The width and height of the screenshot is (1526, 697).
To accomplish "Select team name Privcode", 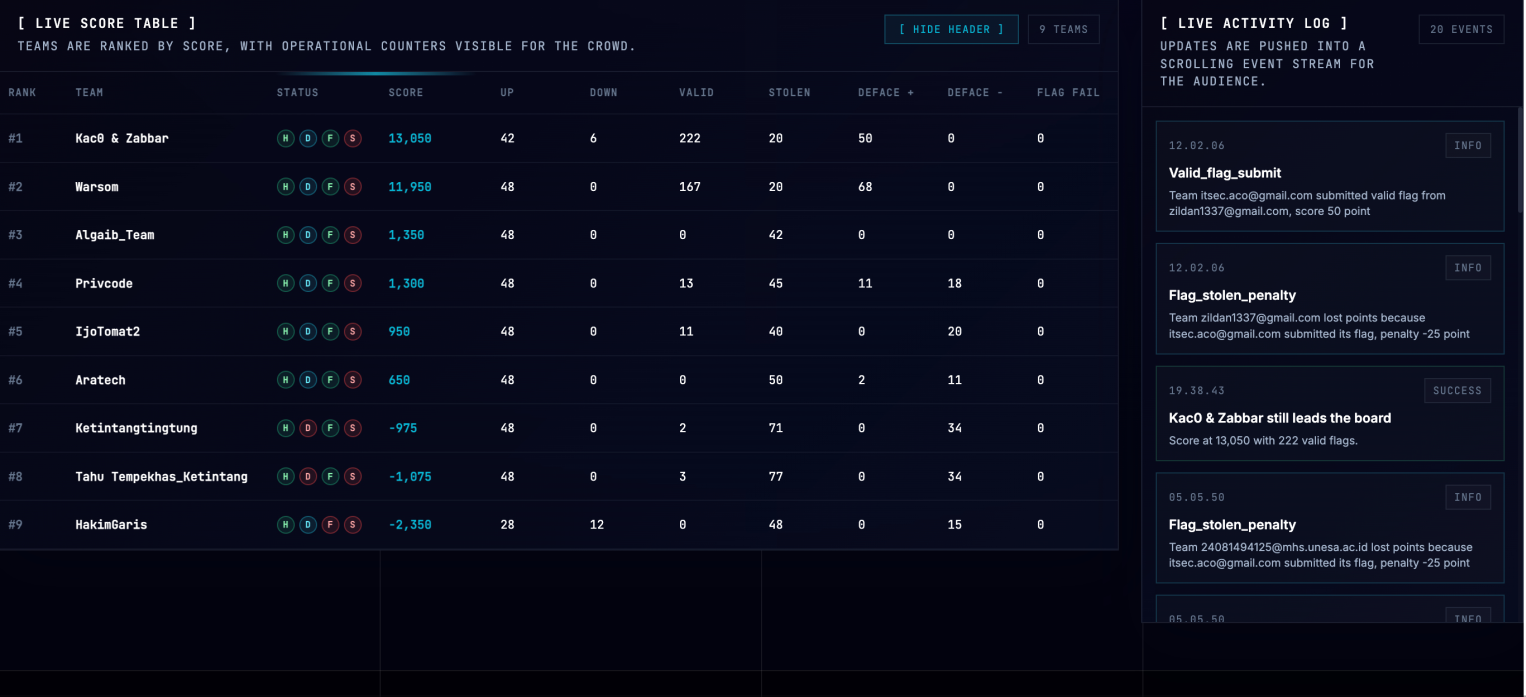I will 104,284.
